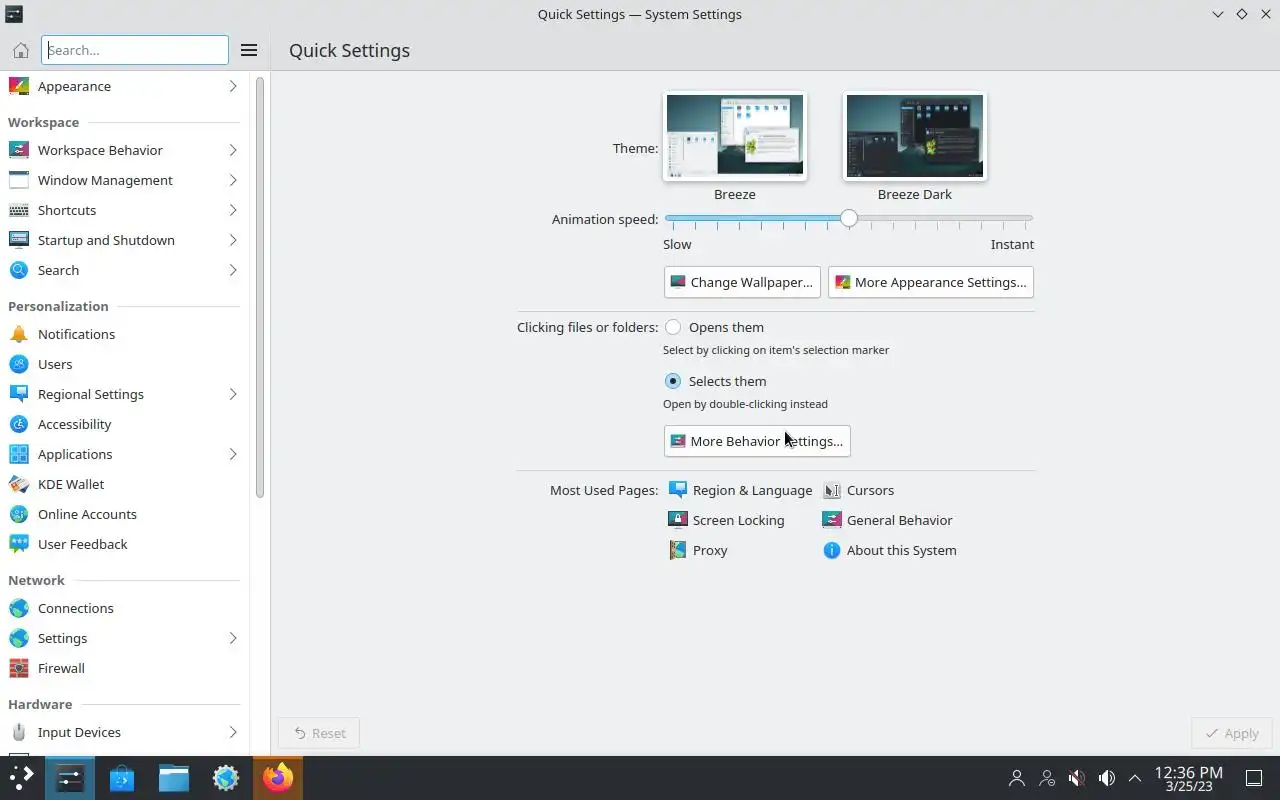Viewport: 1280px width, 800px height.
Task: Click the Show Desktop icon in taskbar
Action: [1254, 778]
